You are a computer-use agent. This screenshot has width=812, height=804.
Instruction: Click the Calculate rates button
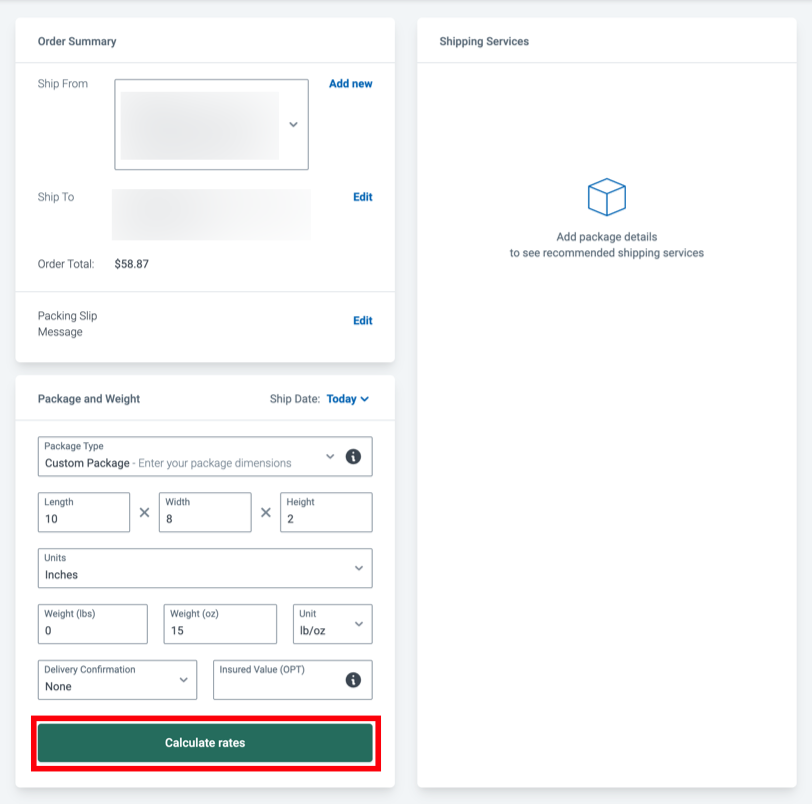tap(204, 742)
